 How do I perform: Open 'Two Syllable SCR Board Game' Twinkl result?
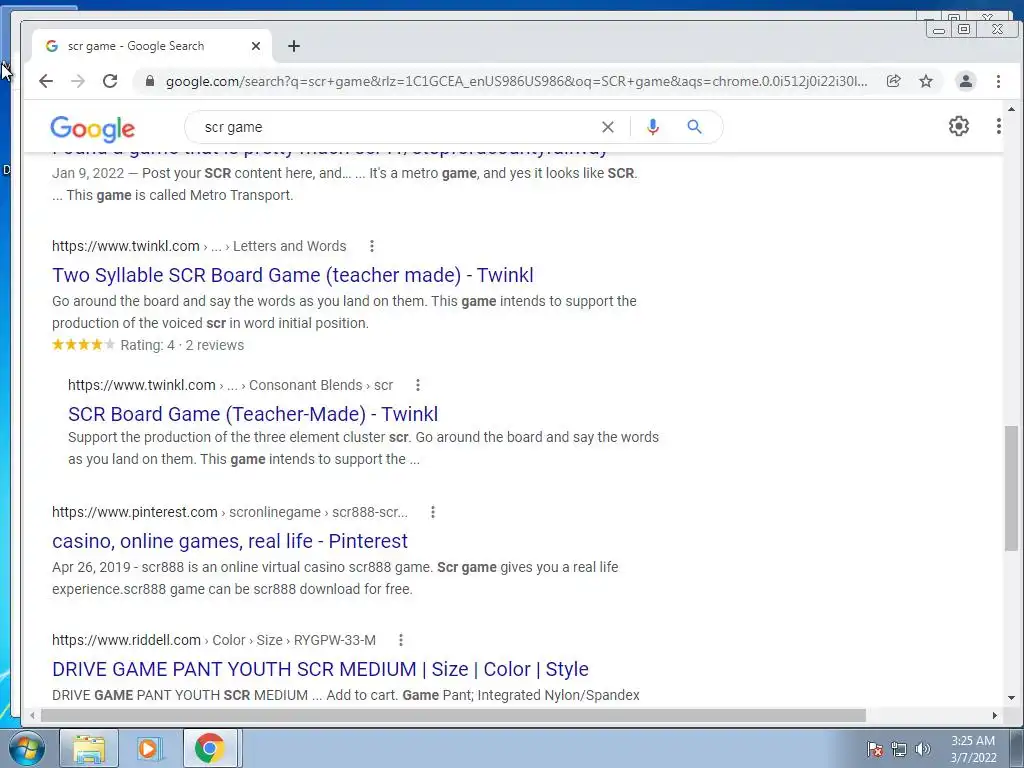293,275
